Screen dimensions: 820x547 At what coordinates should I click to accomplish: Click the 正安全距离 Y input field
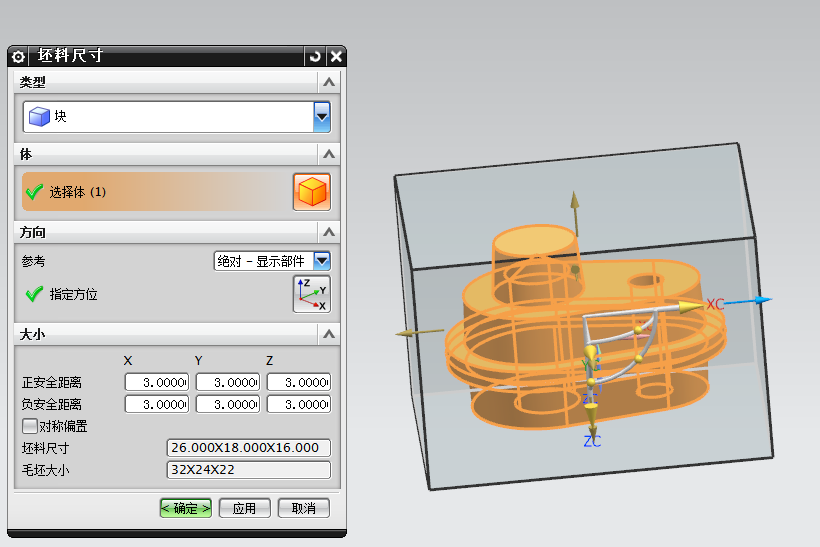pos(228,382)
